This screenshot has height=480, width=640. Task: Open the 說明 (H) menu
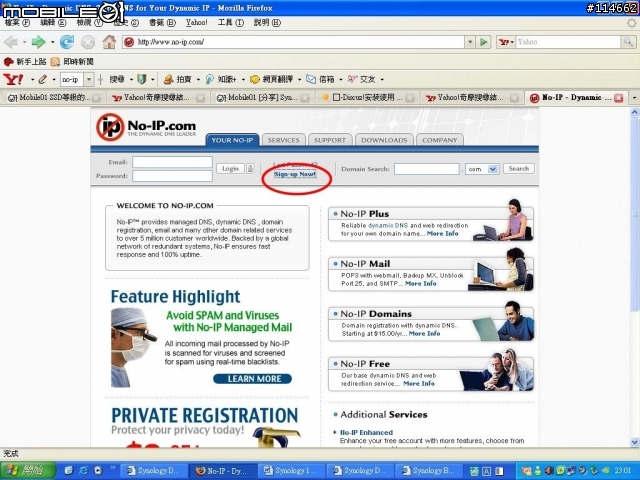[x=267, y=23]
